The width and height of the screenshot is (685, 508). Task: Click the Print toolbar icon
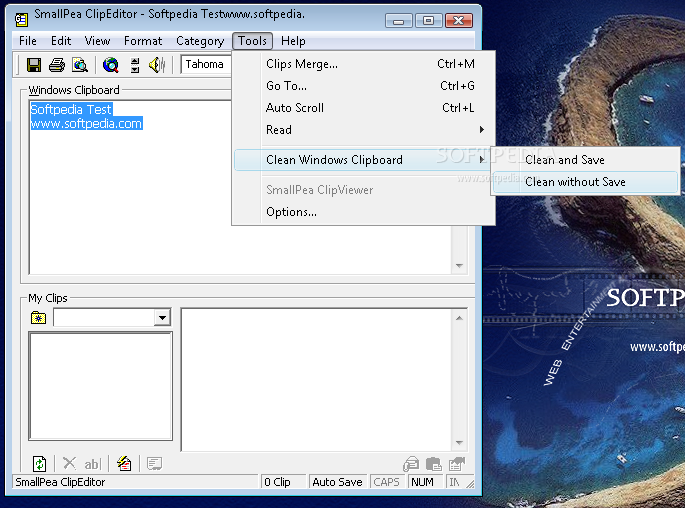(x=57, y=65)
